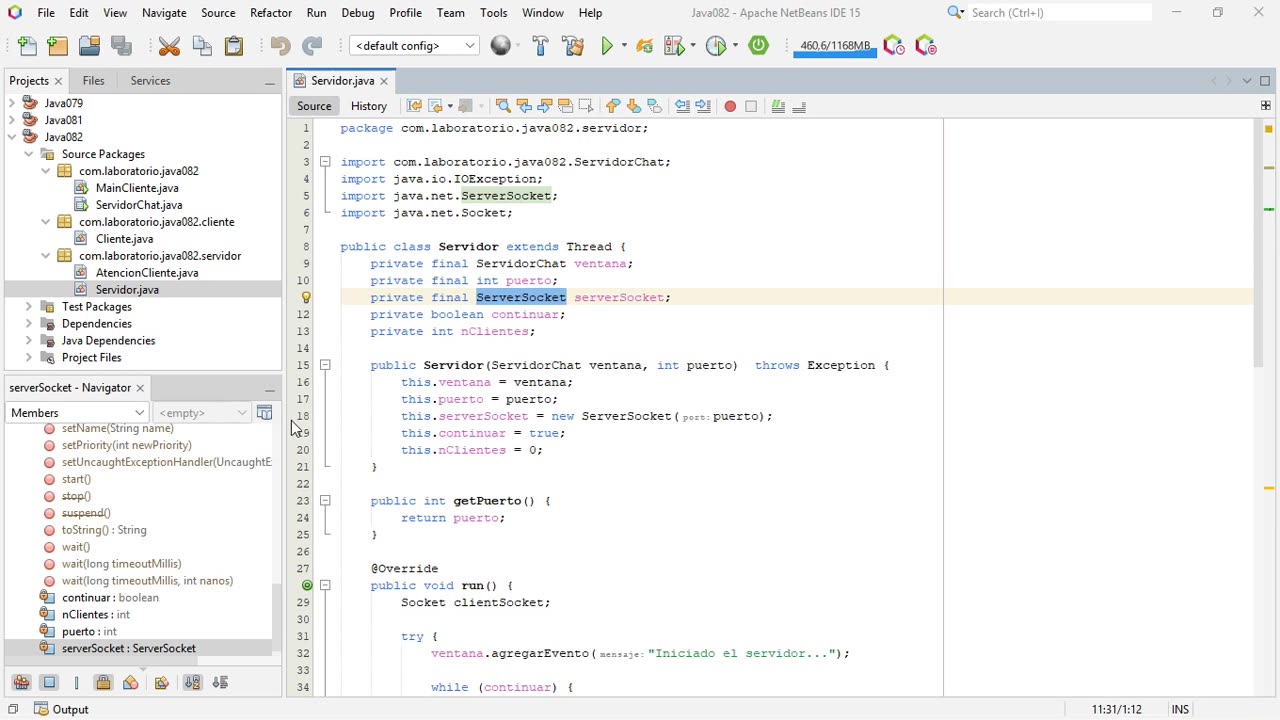Screen dimensions: 1280x720
Task: Toggle Show Non-Public Members lock filter
Action: [103, 683]
